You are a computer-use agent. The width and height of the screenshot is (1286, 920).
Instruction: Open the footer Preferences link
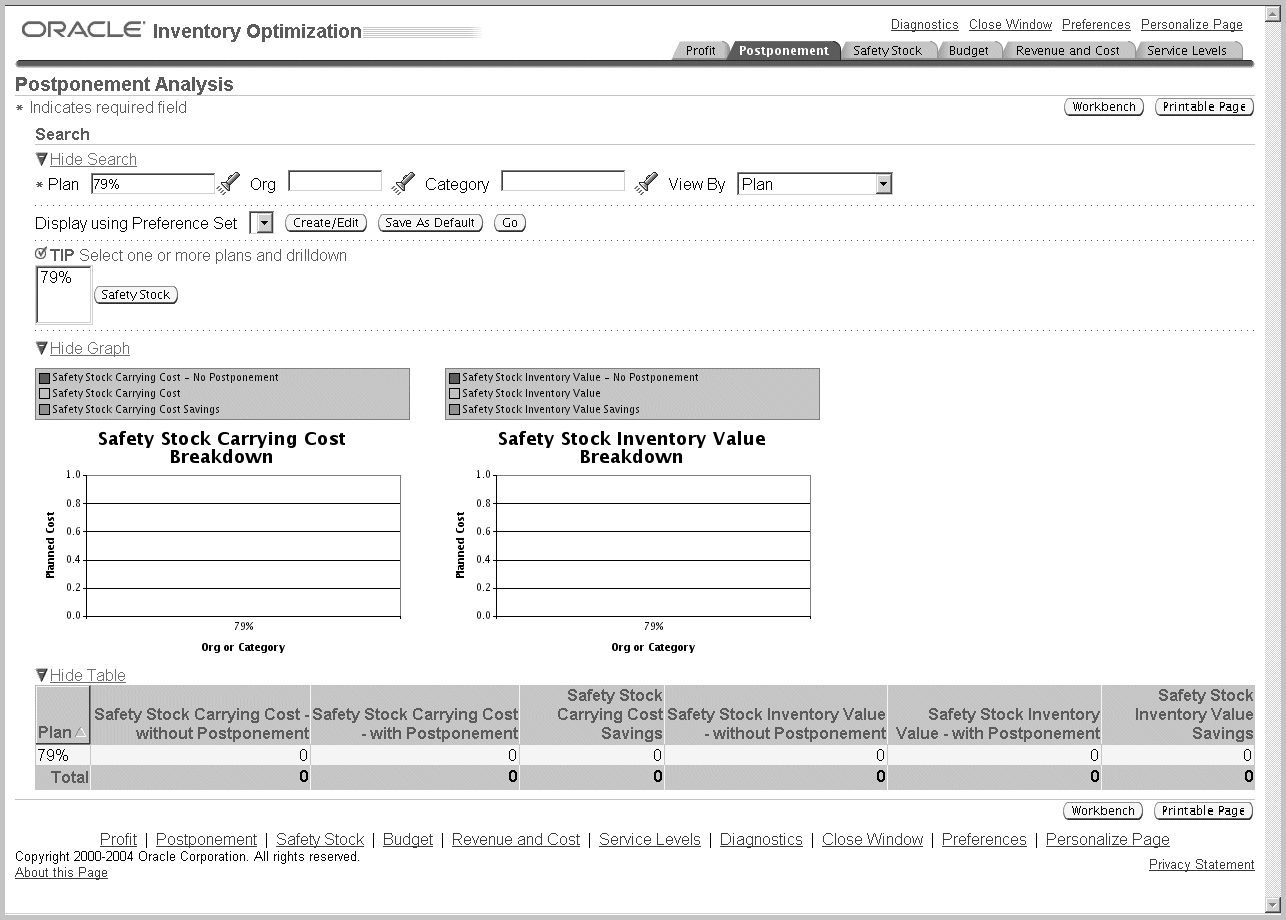pyautogui.click(x=984, y=839)
